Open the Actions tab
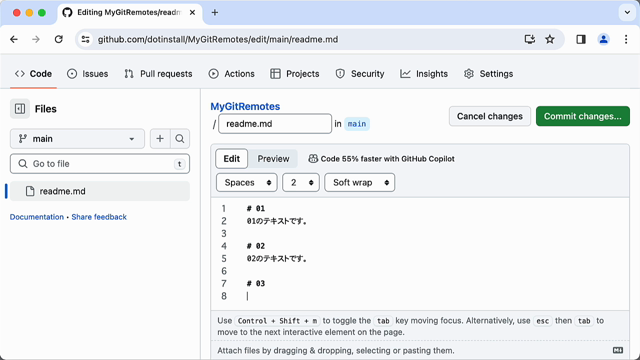 click(x=231, y=74)
